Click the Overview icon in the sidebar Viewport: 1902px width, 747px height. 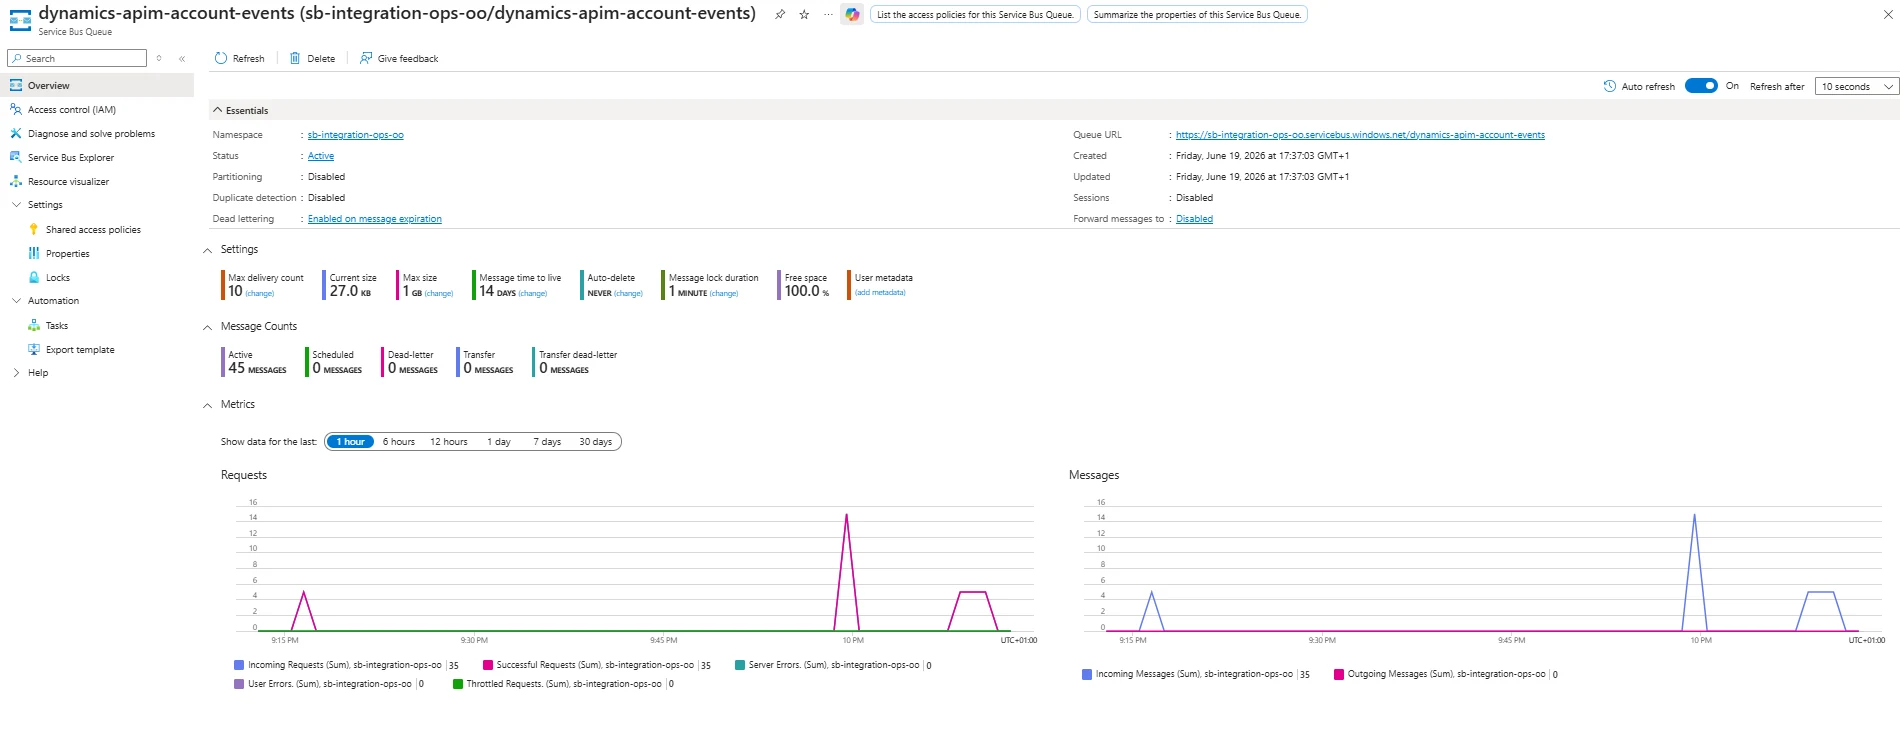click(16, 85)
